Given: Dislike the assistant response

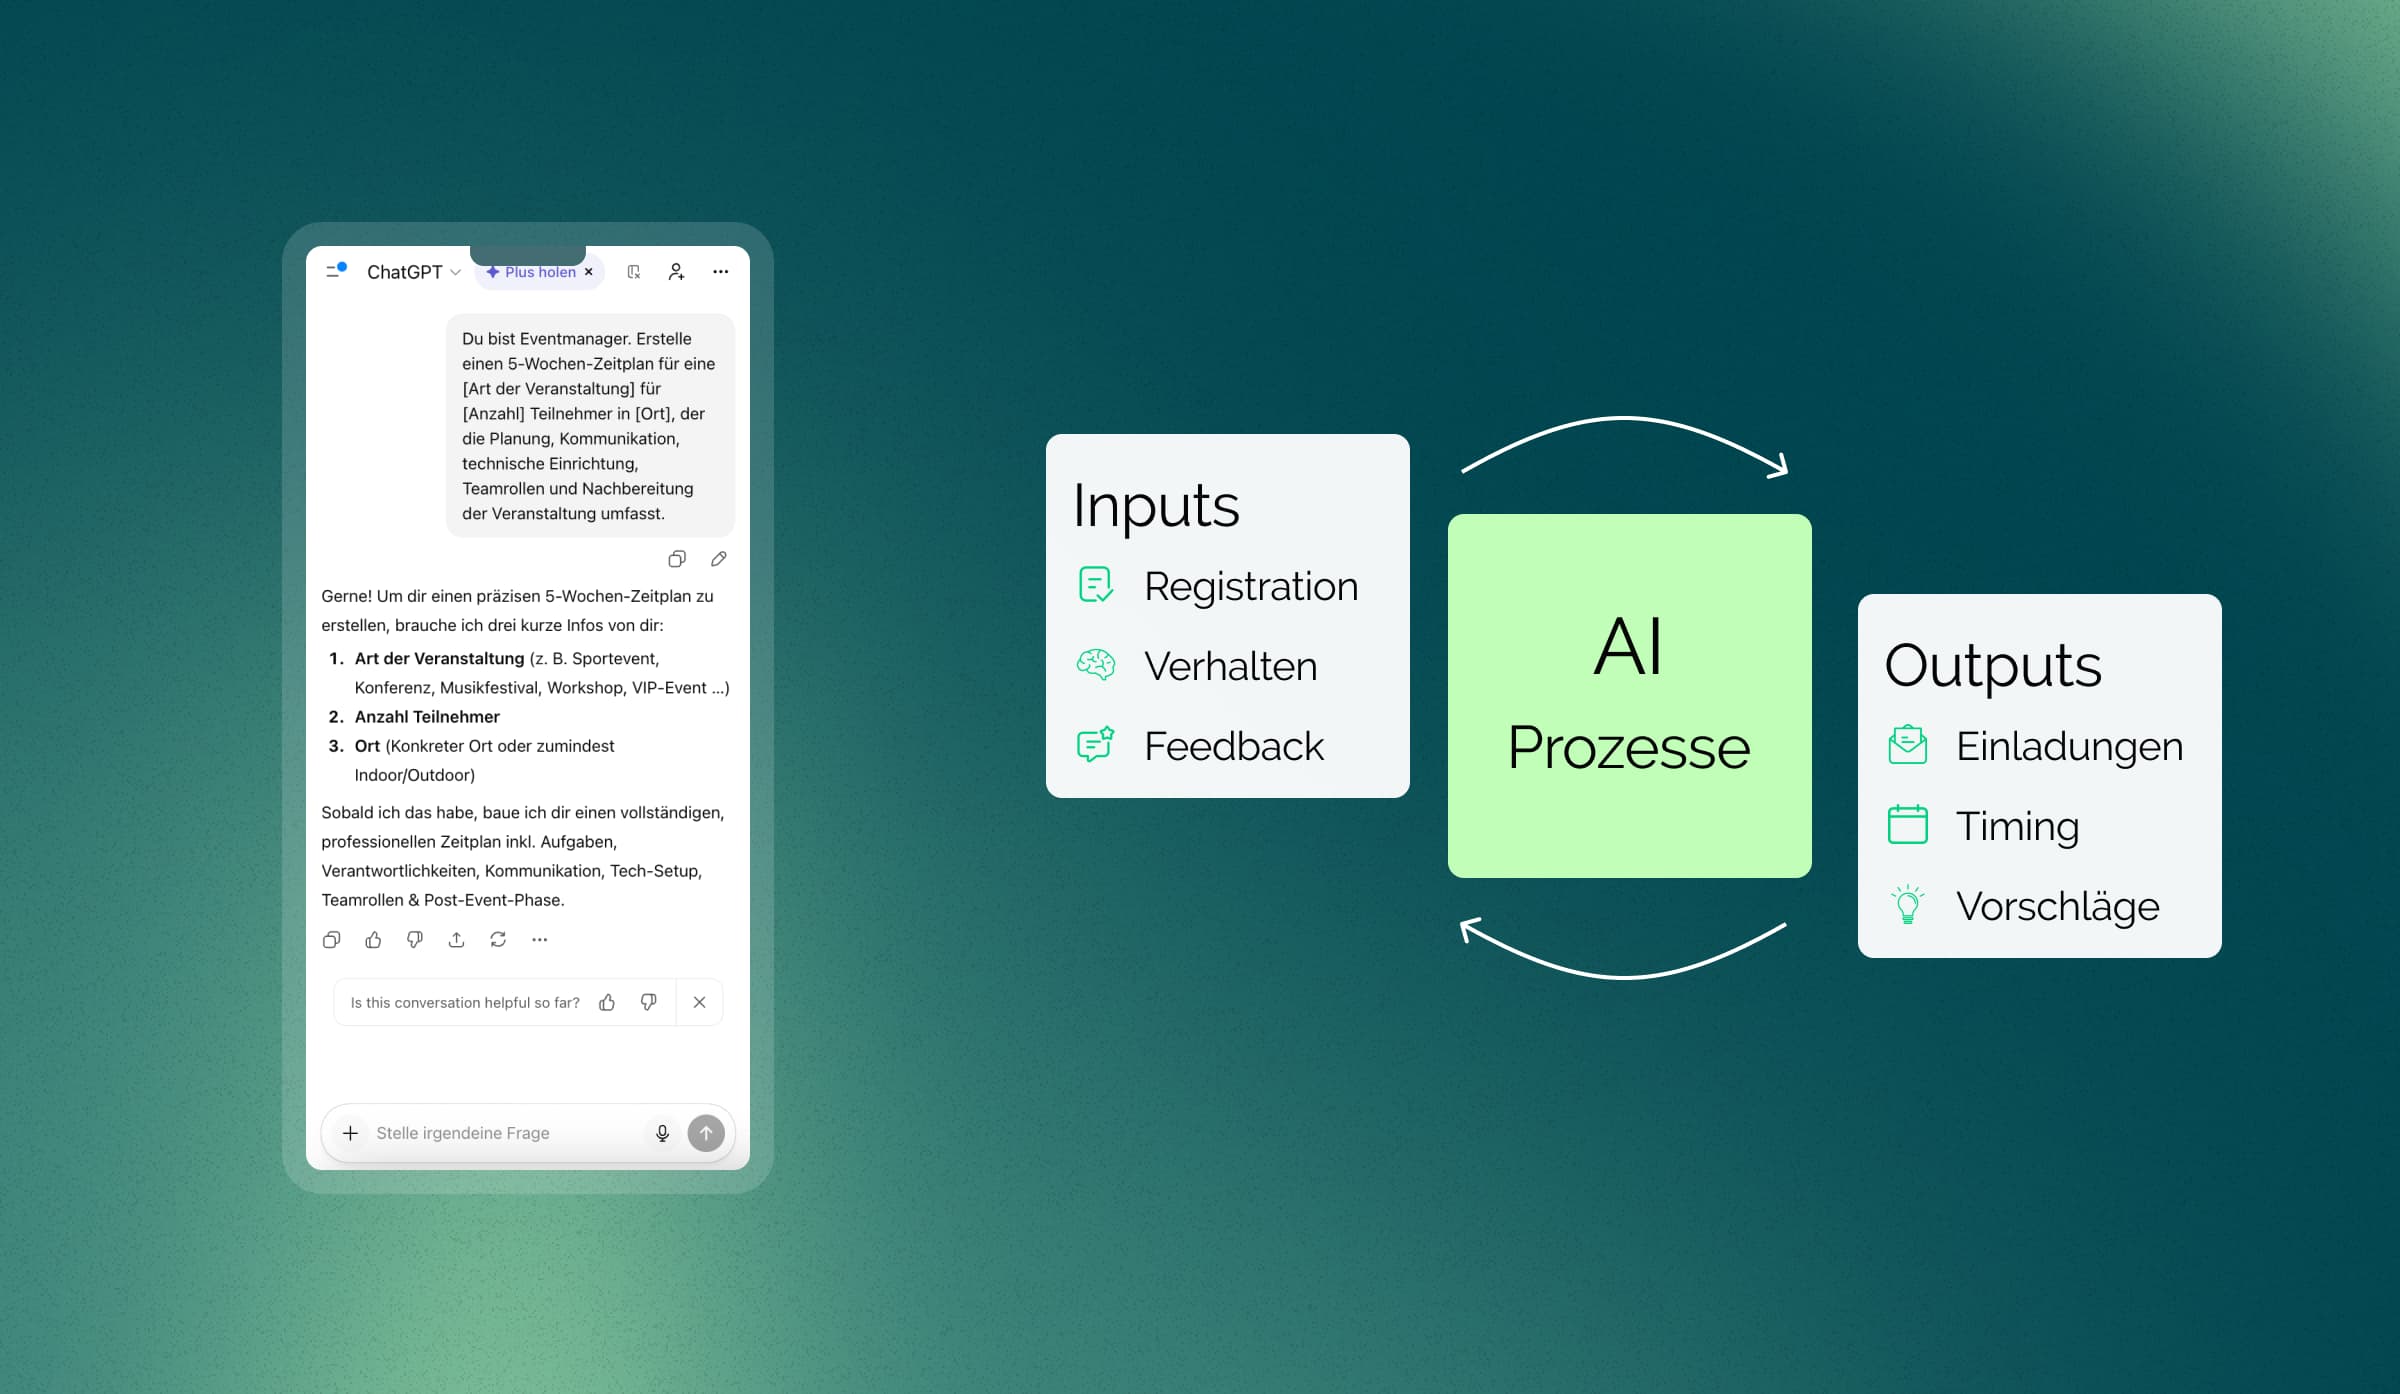Looking at the screenshot, I should (415, 939).
